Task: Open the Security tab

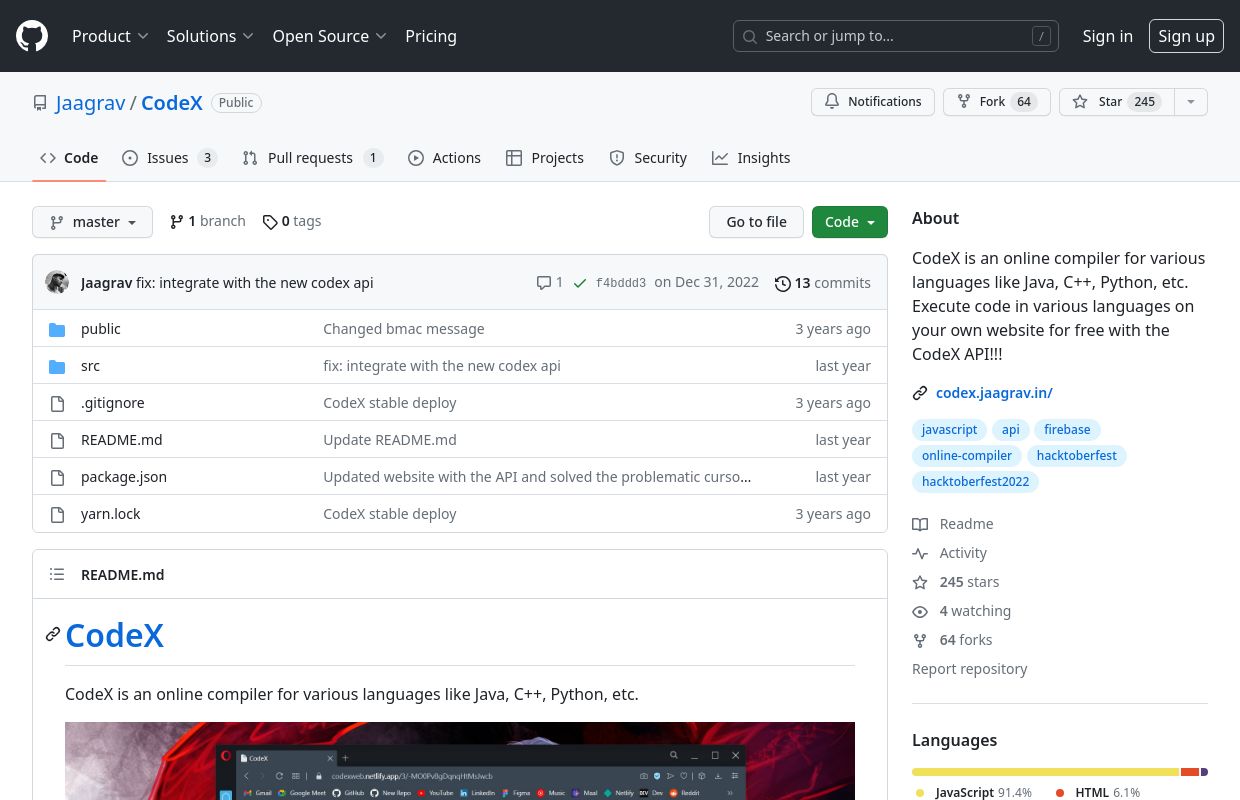Action: 648,158
